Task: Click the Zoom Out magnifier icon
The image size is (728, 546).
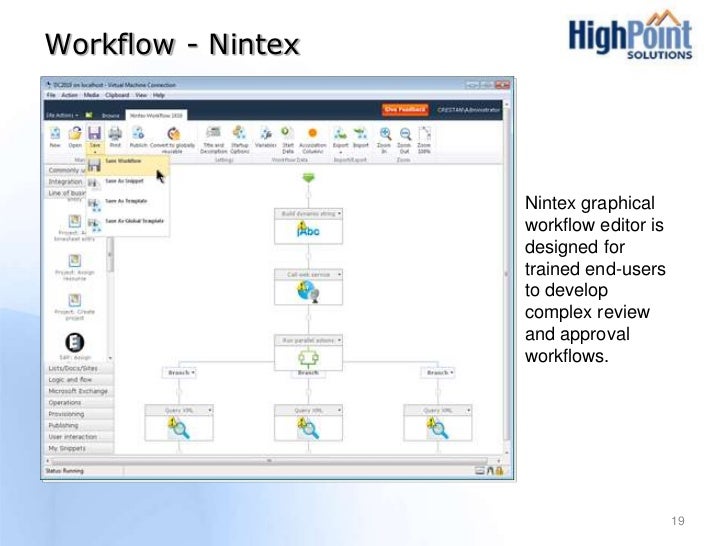Action: pos(405,134)
